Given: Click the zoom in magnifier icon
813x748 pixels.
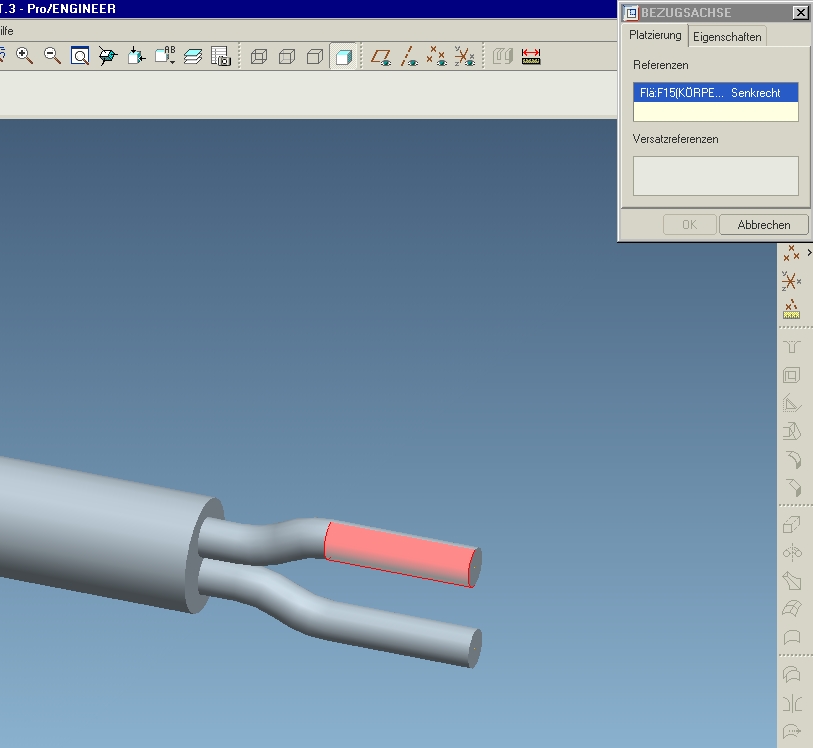Looking at the screenshot, I should point(25,56).
